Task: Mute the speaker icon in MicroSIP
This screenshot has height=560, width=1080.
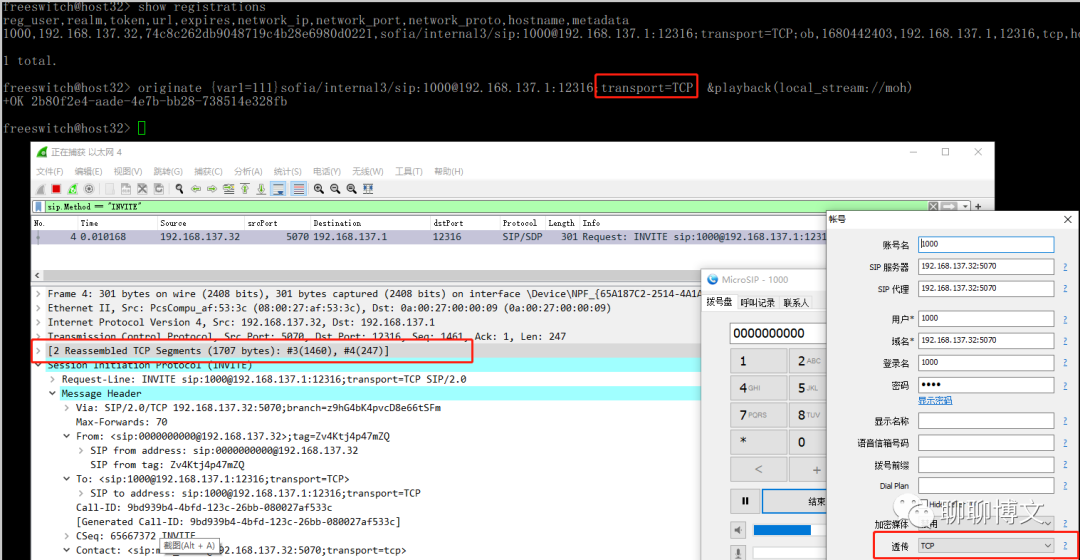Action: [x=738, y=530]
